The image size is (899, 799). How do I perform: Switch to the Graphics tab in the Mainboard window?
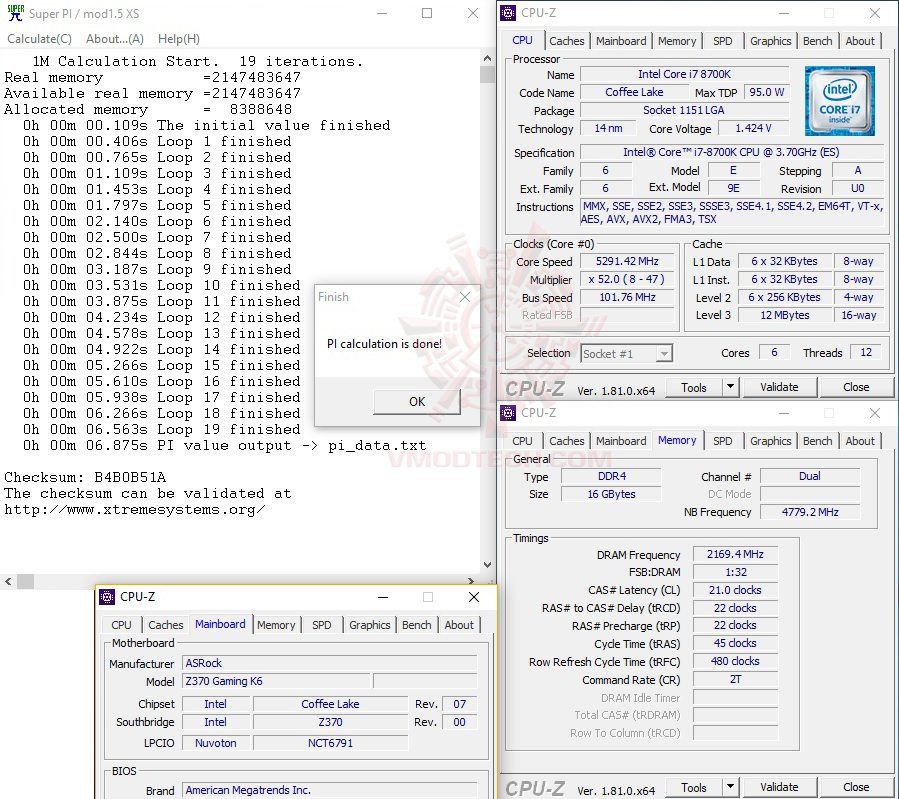pyautogui.click(x=369, y=624)
